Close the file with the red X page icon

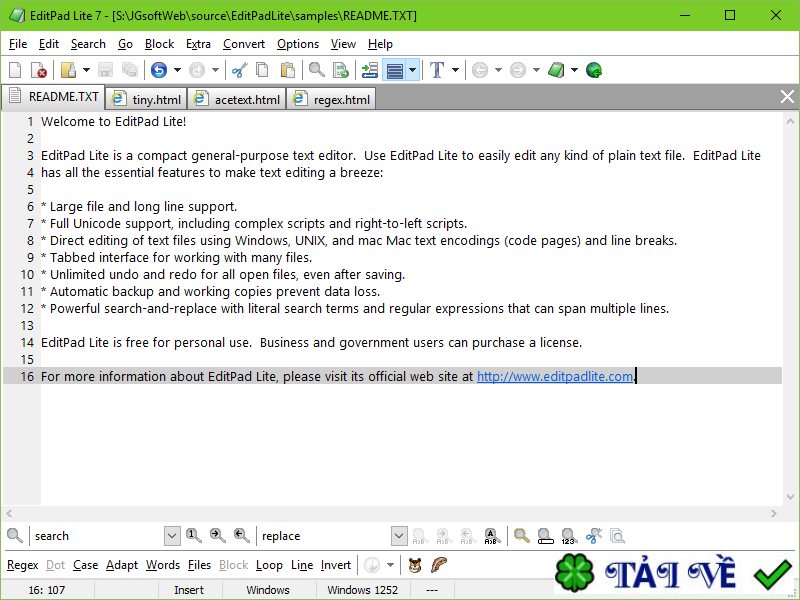tap(39, 70)
